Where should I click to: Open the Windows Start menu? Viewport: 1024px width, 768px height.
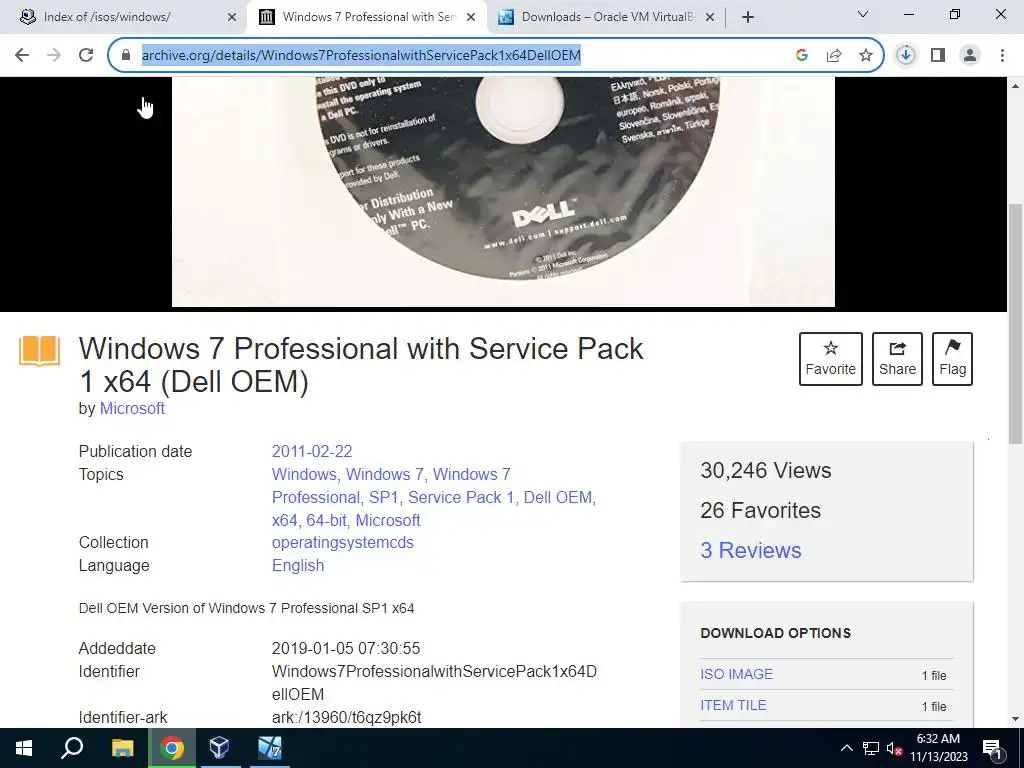pyautogui.click(x=24, y=748)
